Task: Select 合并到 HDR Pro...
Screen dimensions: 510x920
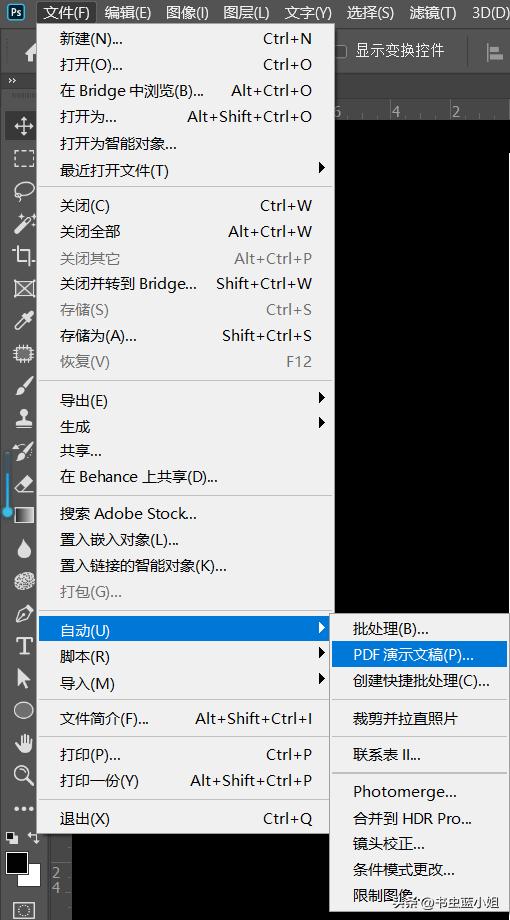Action: (419, 818)
